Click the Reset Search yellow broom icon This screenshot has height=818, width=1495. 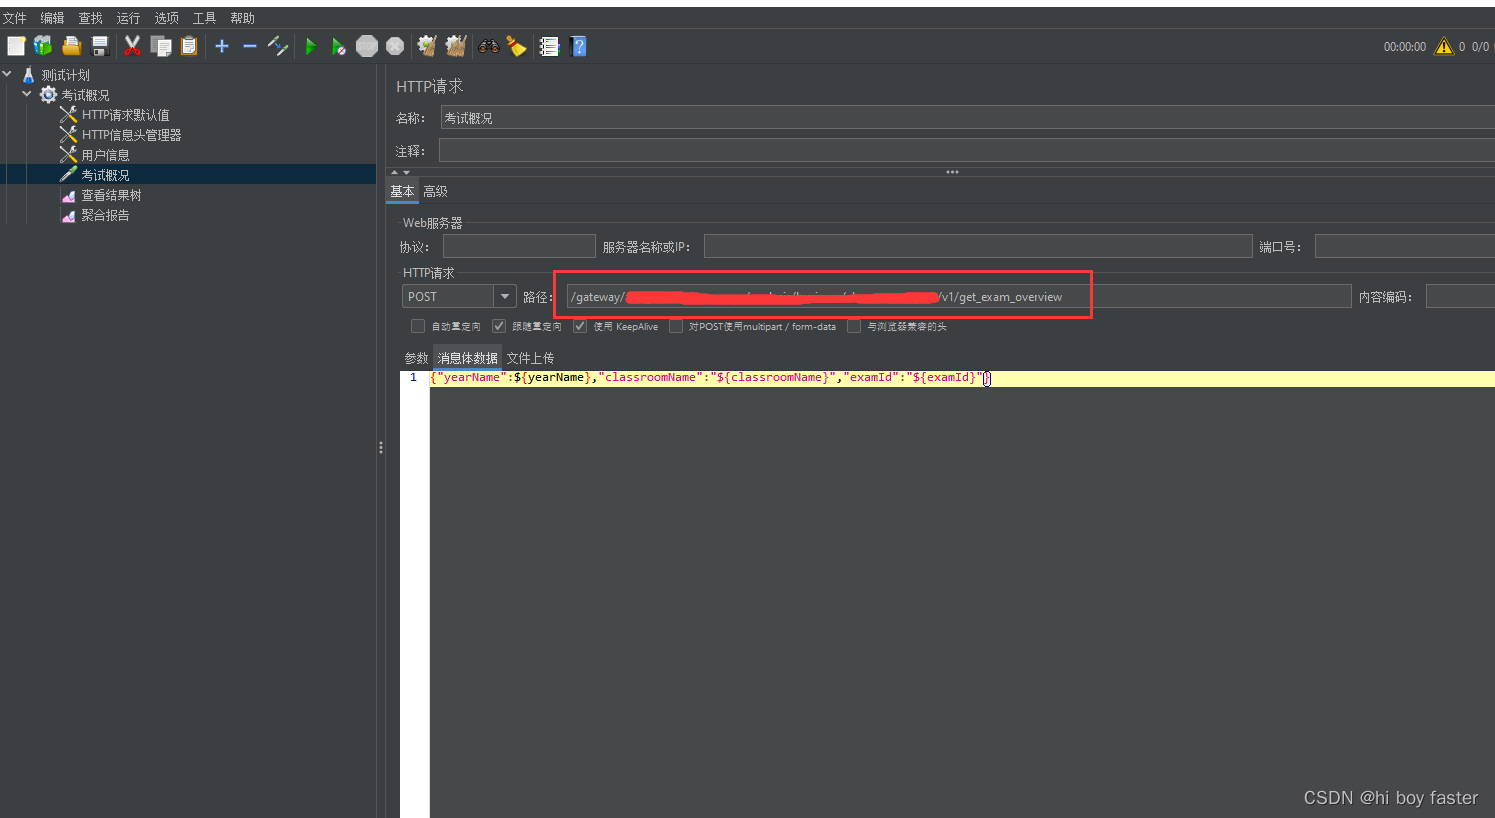tap(516, 46)
